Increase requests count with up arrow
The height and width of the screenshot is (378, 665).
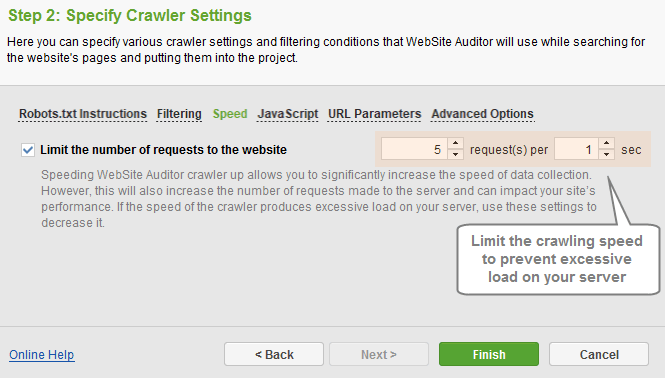point(455,143)
